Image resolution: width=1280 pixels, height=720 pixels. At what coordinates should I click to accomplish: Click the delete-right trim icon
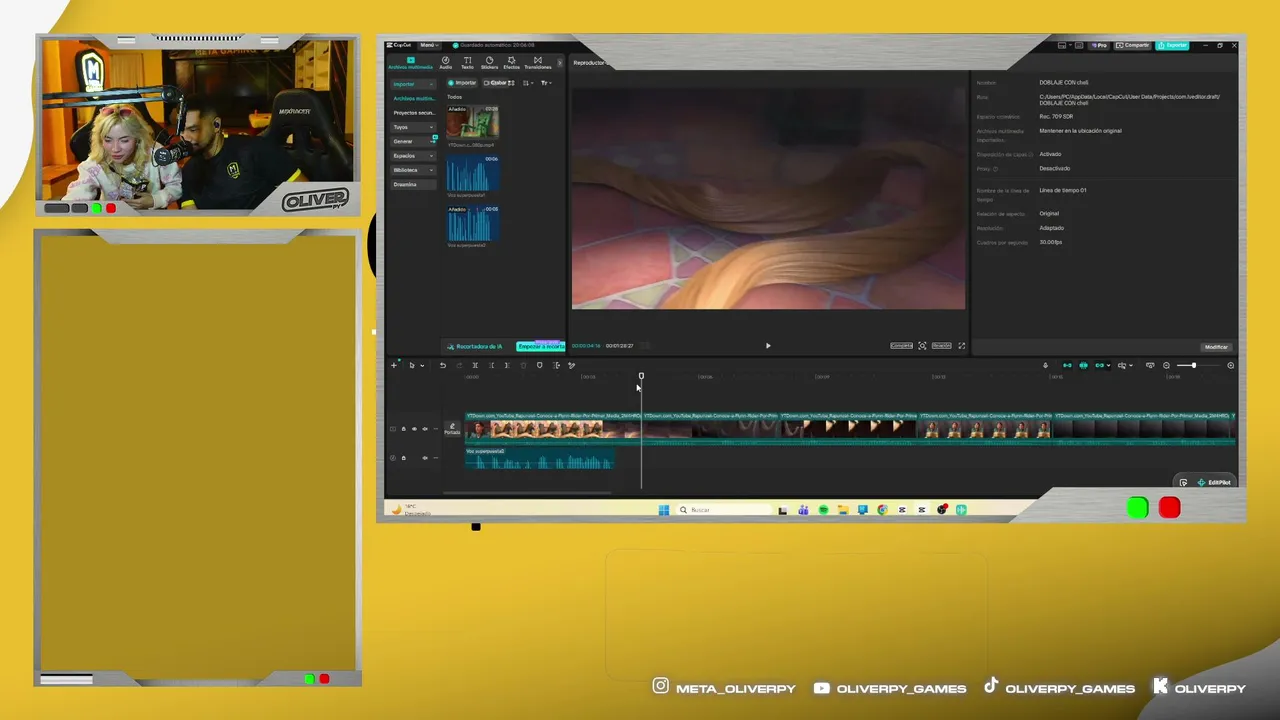pos(507,365)
